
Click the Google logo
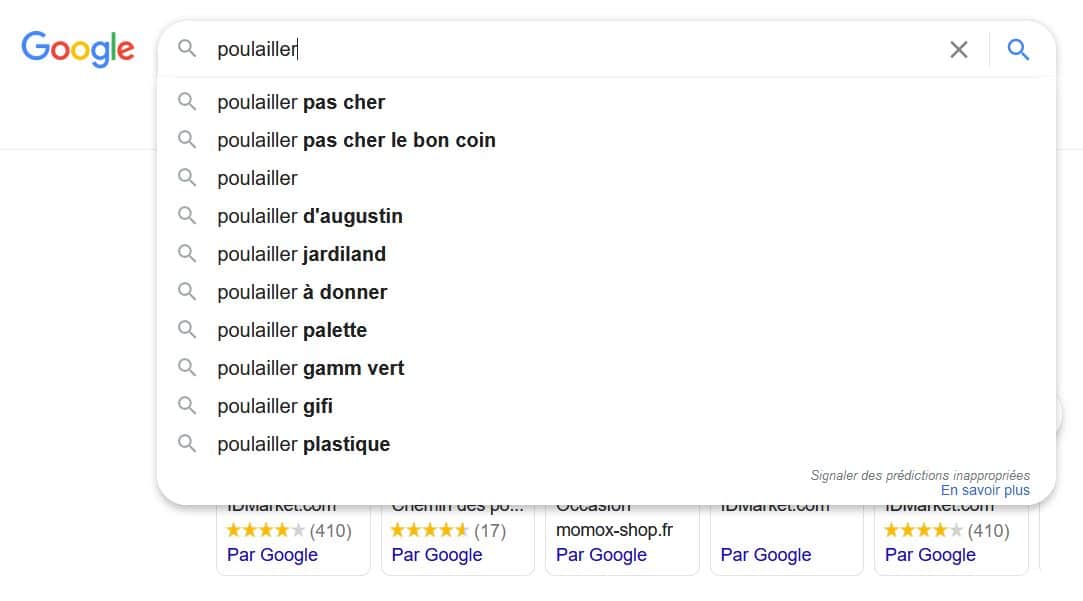(x=78, y=49)
